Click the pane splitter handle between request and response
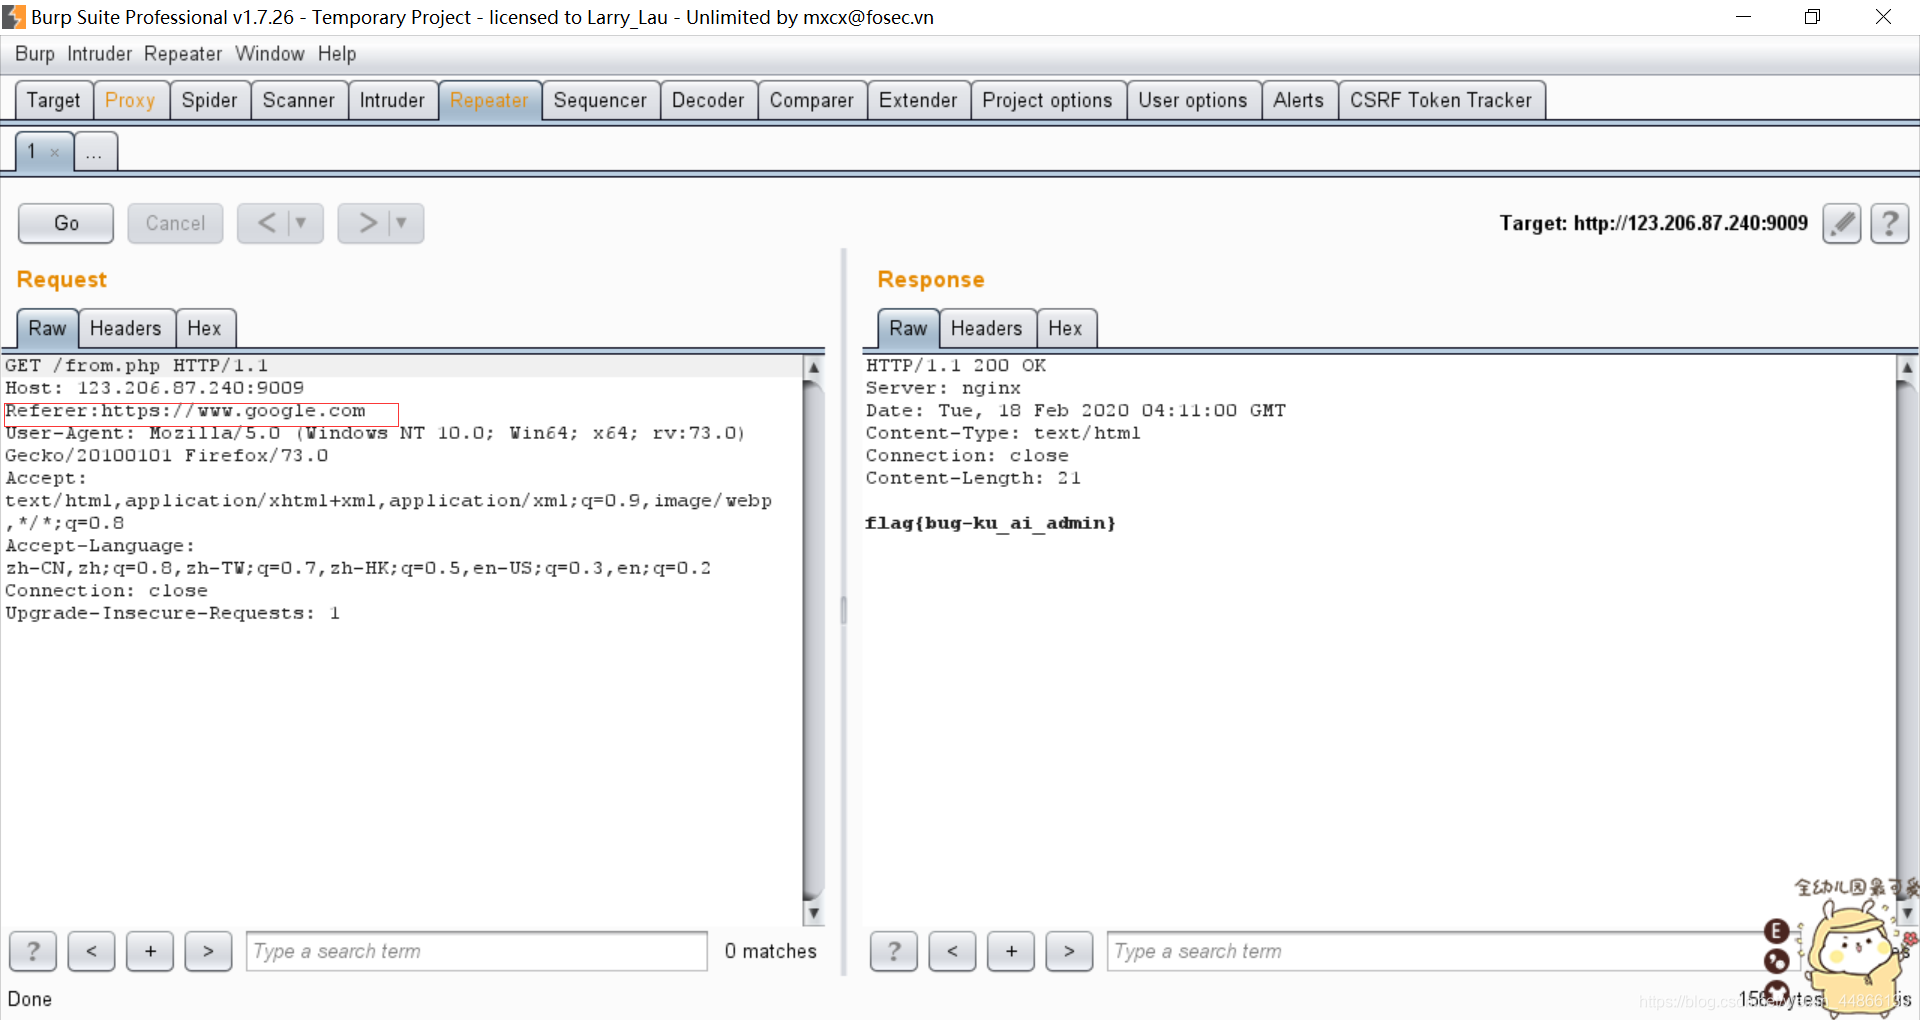 click(x=843, y=610)
